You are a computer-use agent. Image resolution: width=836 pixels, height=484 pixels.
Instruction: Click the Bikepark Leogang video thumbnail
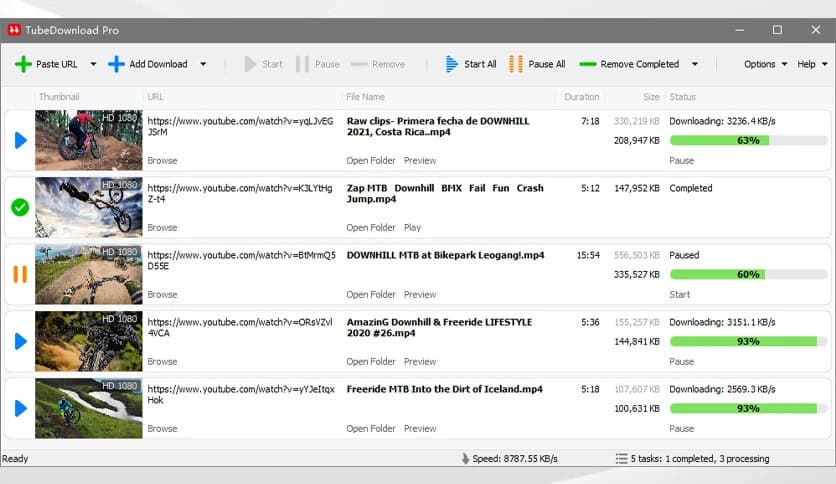tap(89, 274)
